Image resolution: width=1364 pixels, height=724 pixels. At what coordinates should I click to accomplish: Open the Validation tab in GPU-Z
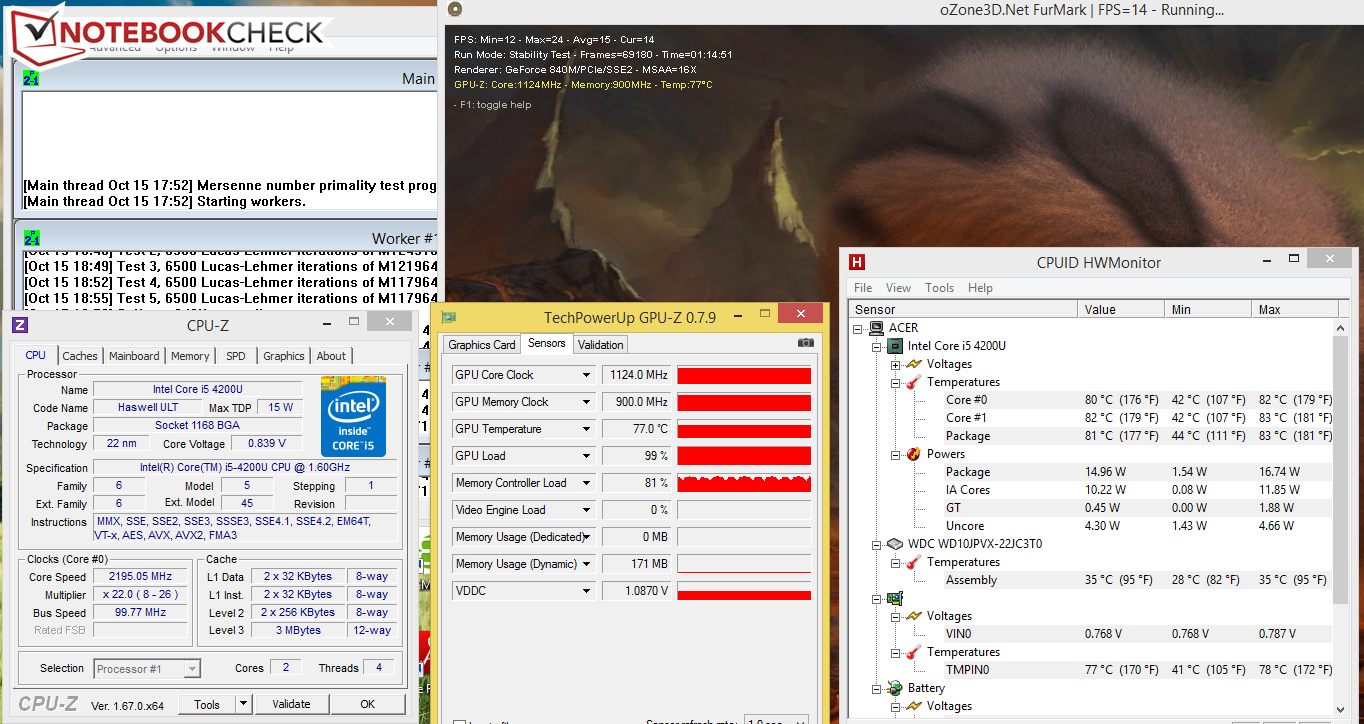pyautogui.click(x=600, y=345)
